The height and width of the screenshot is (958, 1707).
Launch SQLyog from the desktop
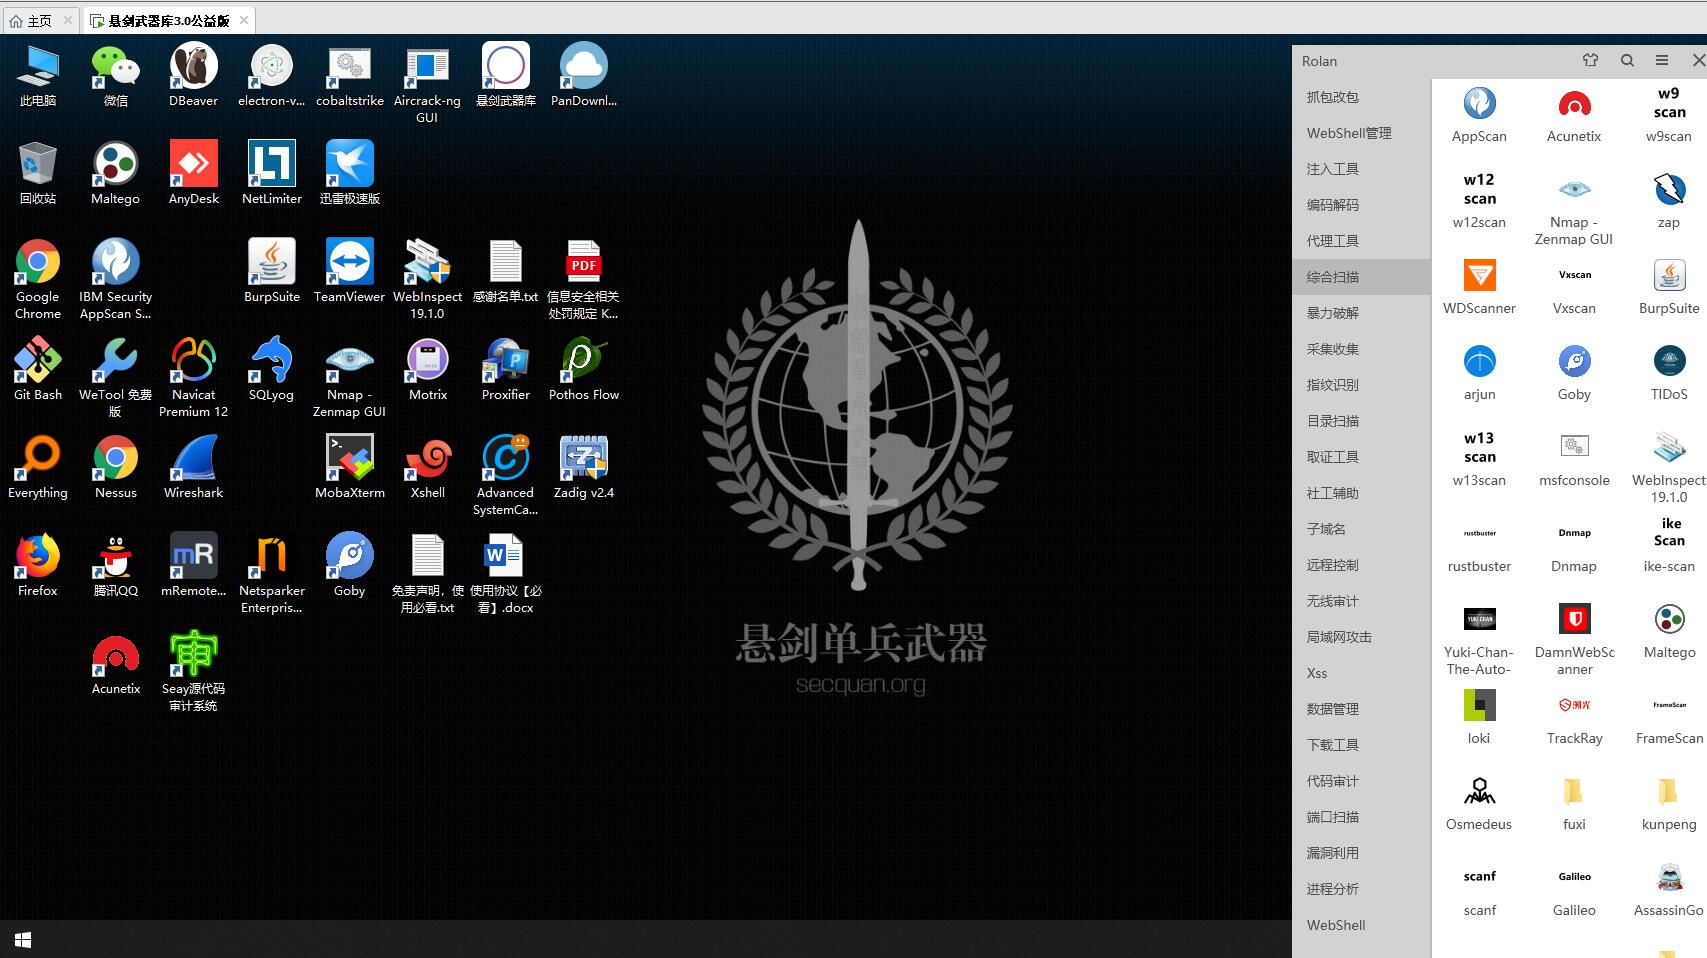click(x=271, y=369)
